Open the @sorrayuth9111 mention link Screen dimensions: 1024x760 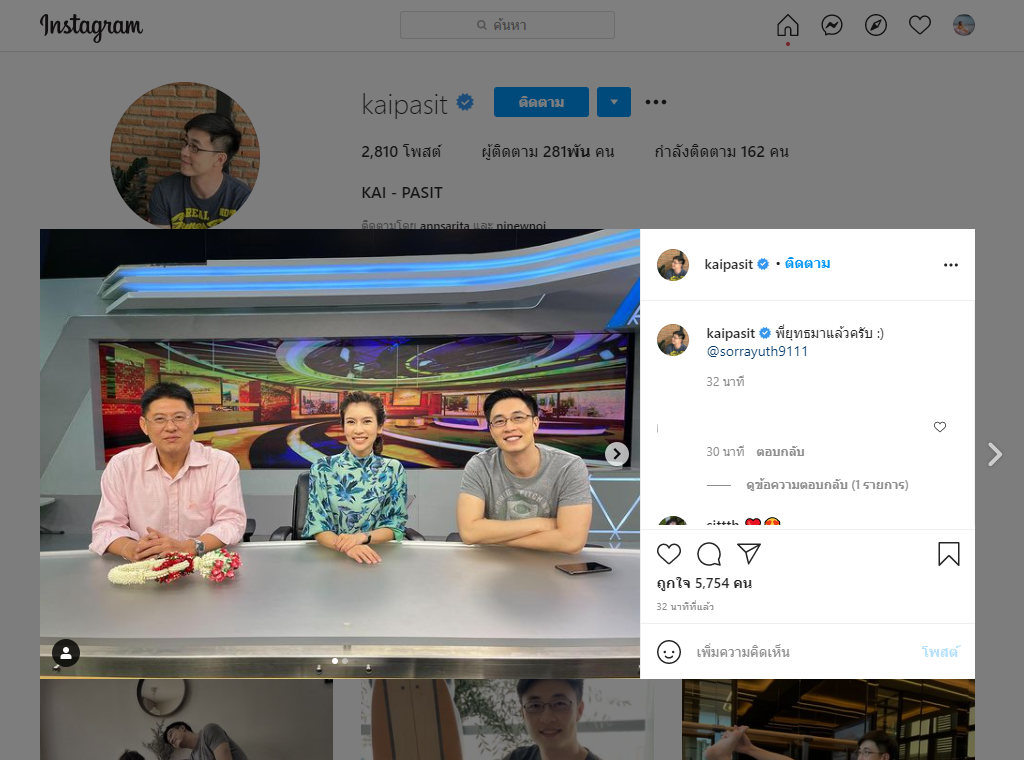pyautogui.click(x=757, y=352)
